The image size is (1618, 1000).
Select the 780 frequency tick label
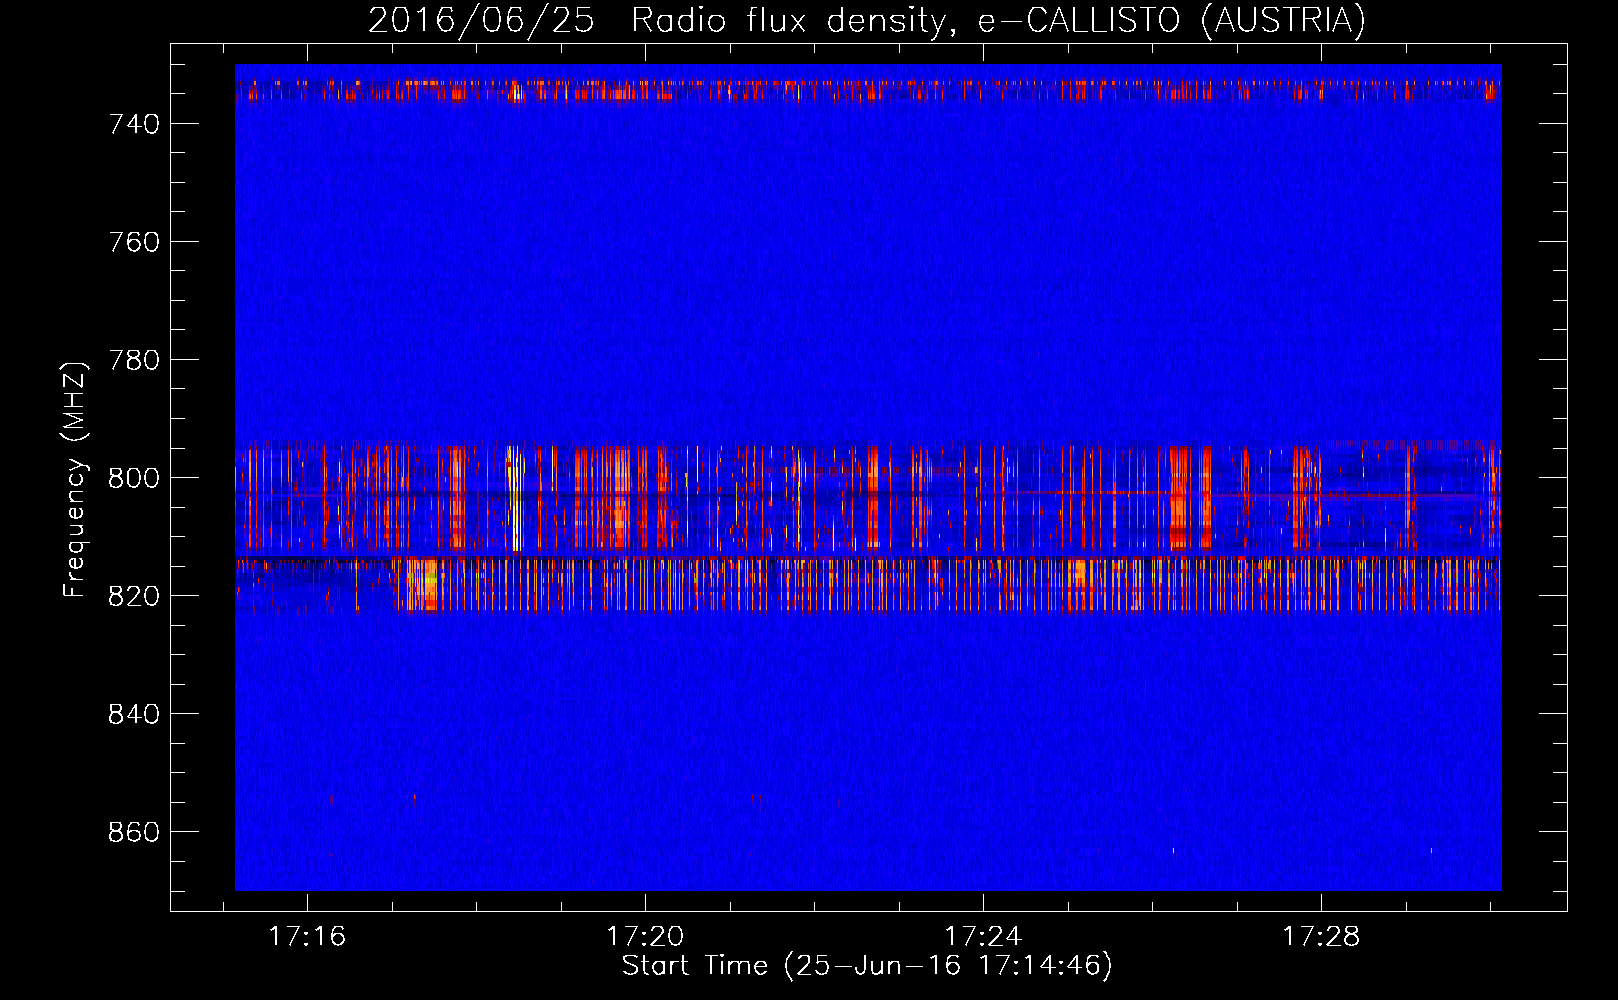click(134, 360)
